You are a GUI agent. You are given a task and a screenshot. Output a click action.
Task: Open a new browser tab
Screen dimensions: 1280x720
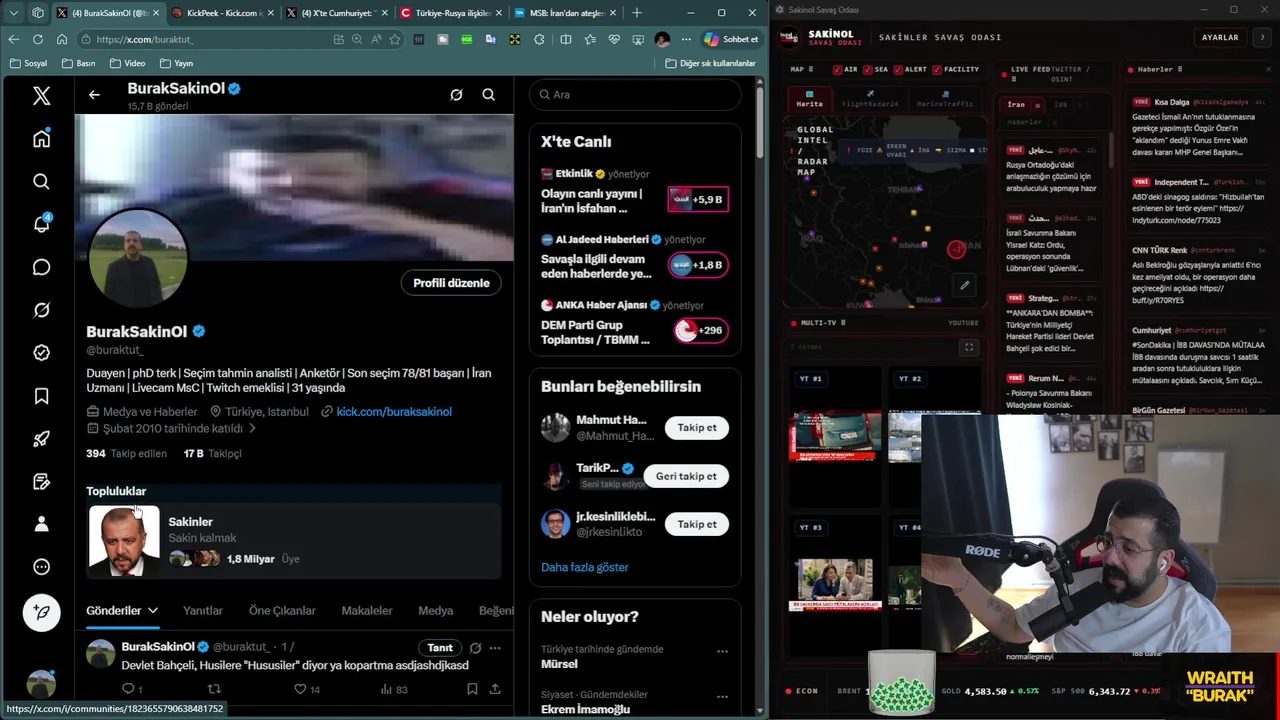pos(637,13)
